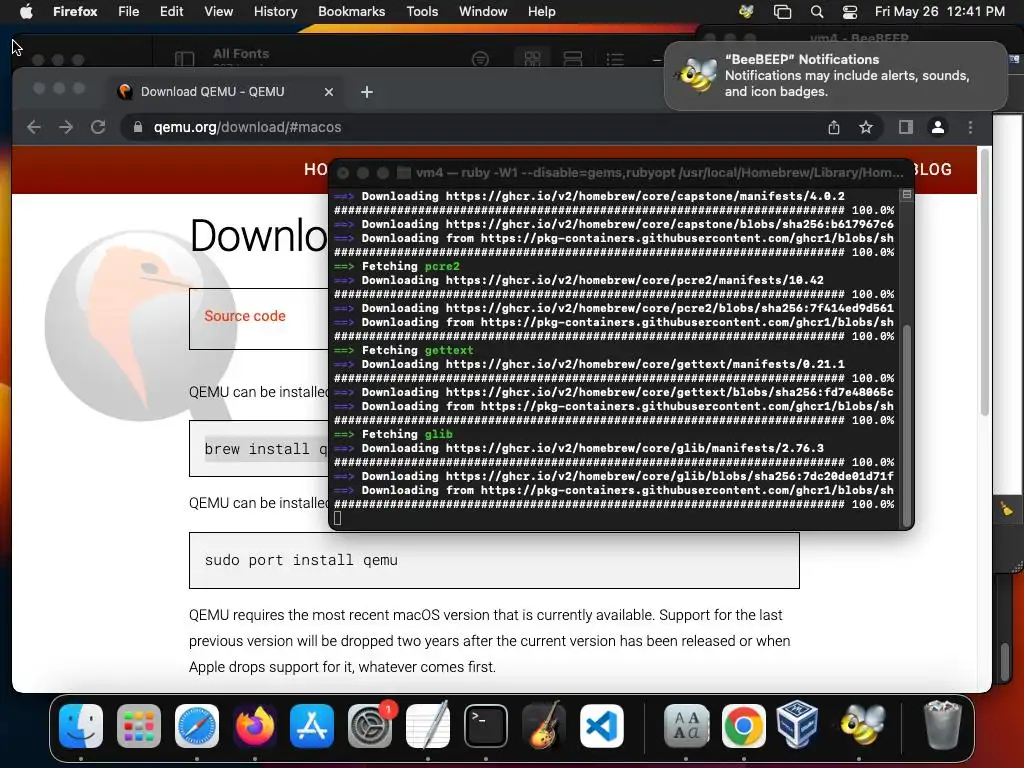Toggle the browser side panel

tap(906, 127)
